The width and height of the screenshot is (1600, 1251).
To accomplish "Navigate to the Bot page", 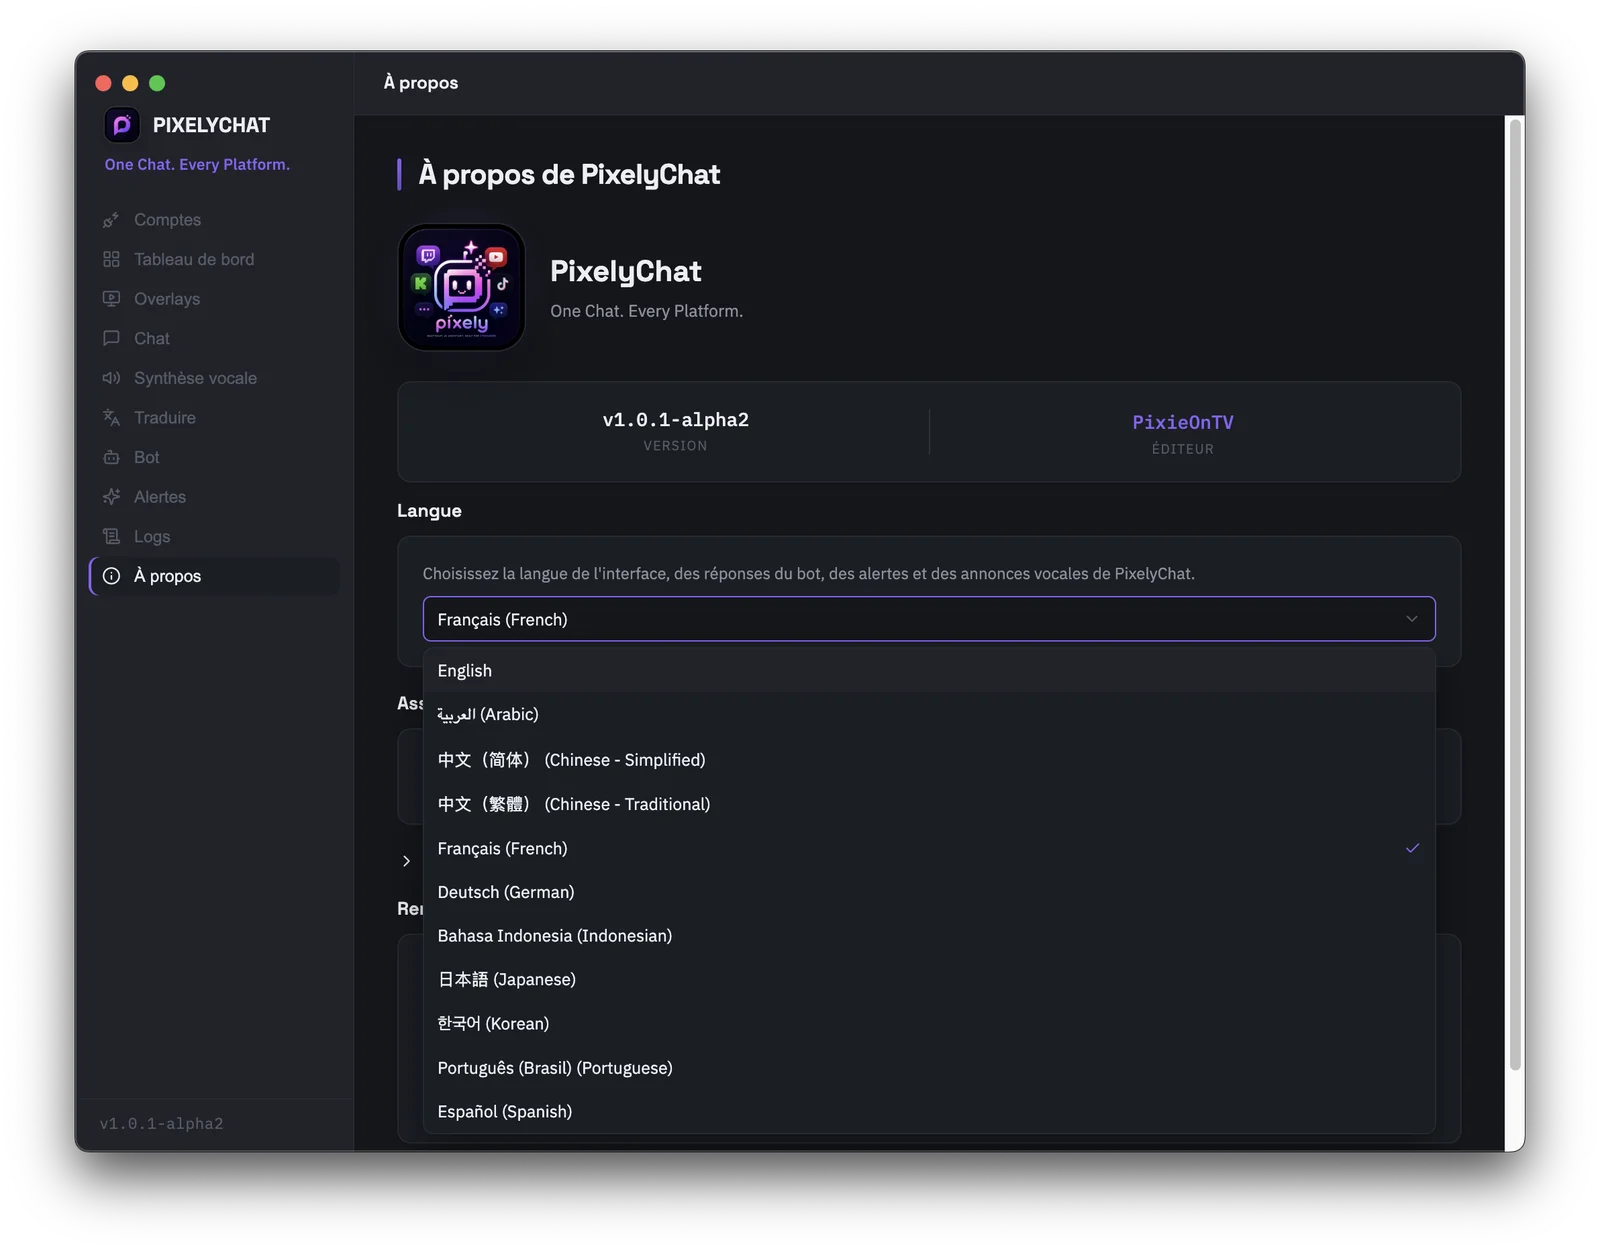I will [x=215, y=457].
